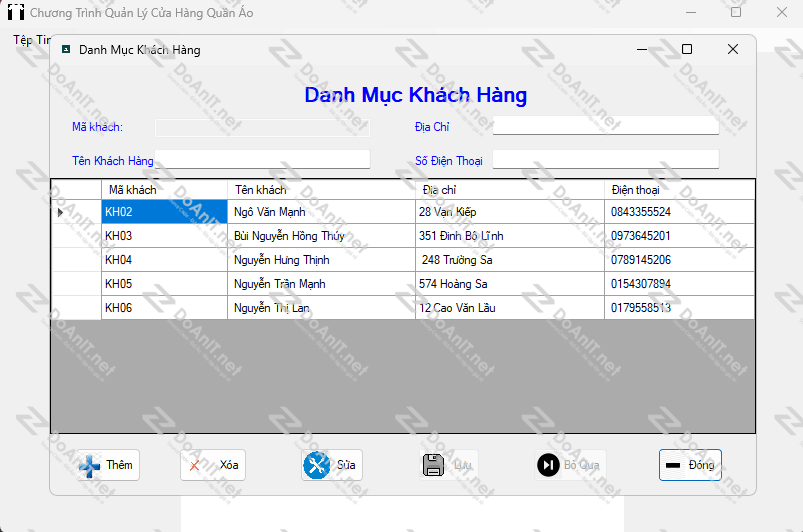Select phone cell 0179558513
Viewport: 803px width, 532px height.
(x=679, y=308)
